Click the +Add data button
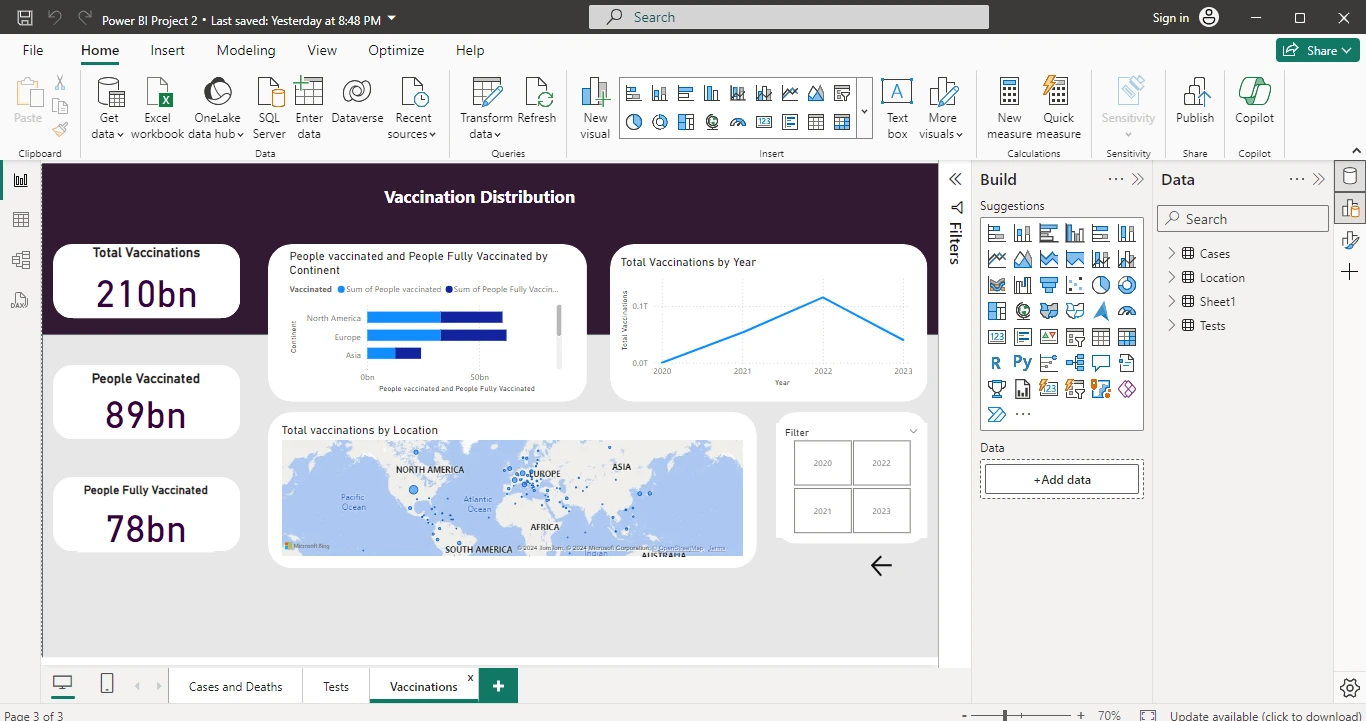 point(1062,480)
